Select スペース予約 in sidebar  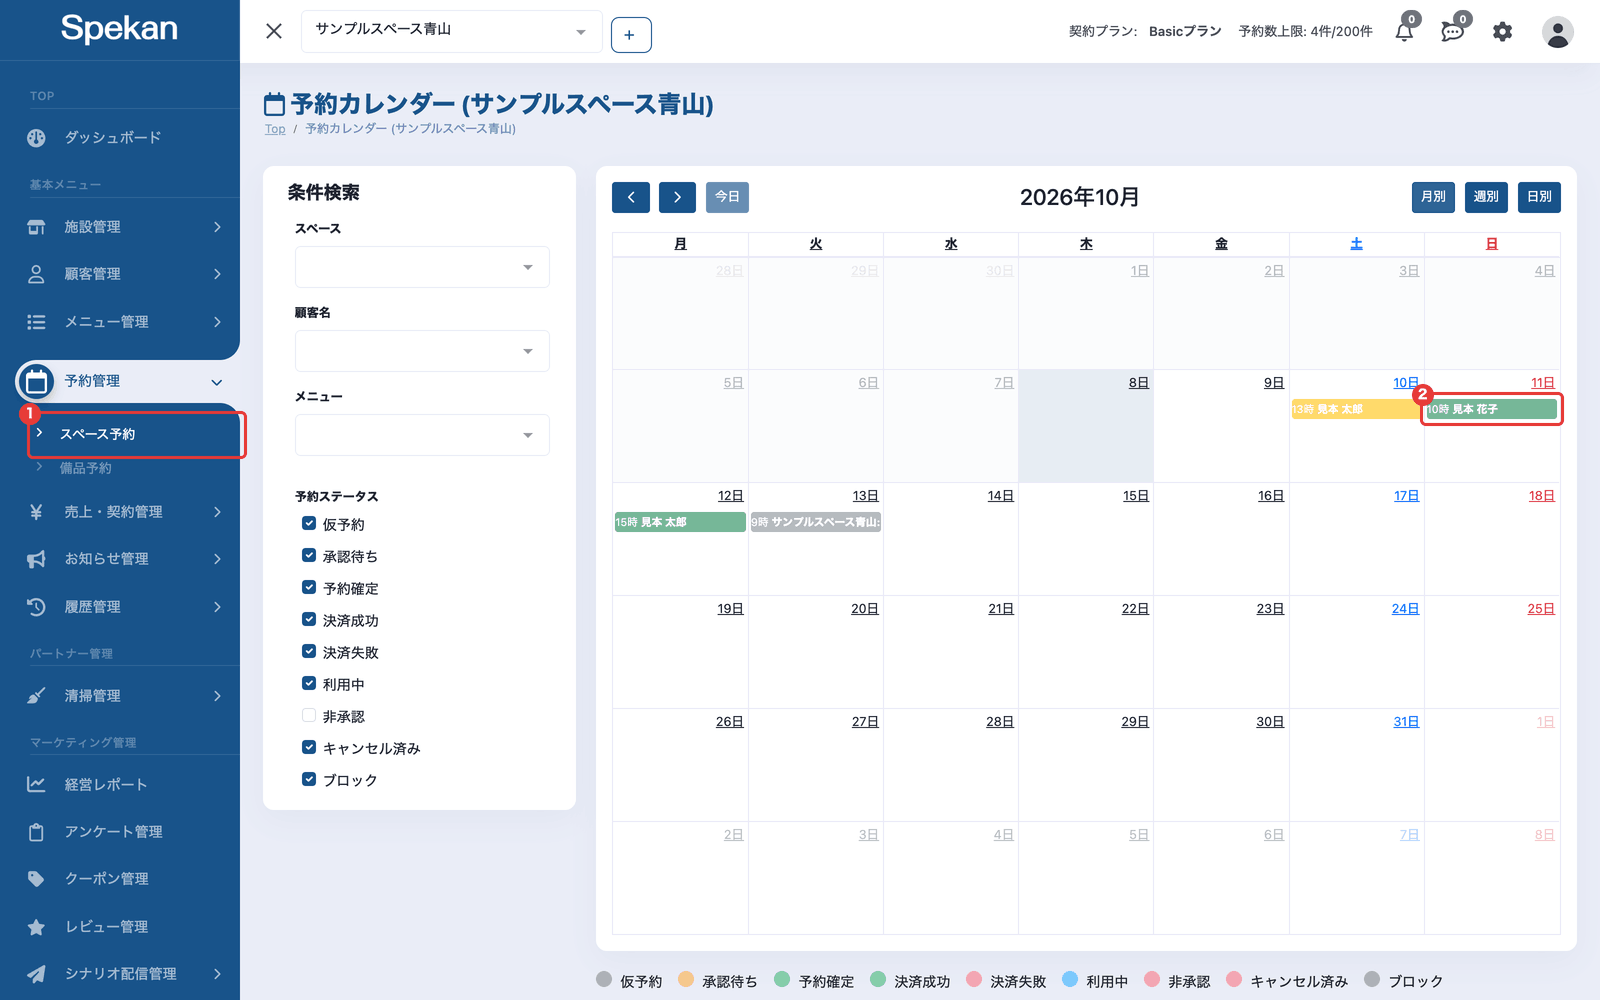point(136,434)
